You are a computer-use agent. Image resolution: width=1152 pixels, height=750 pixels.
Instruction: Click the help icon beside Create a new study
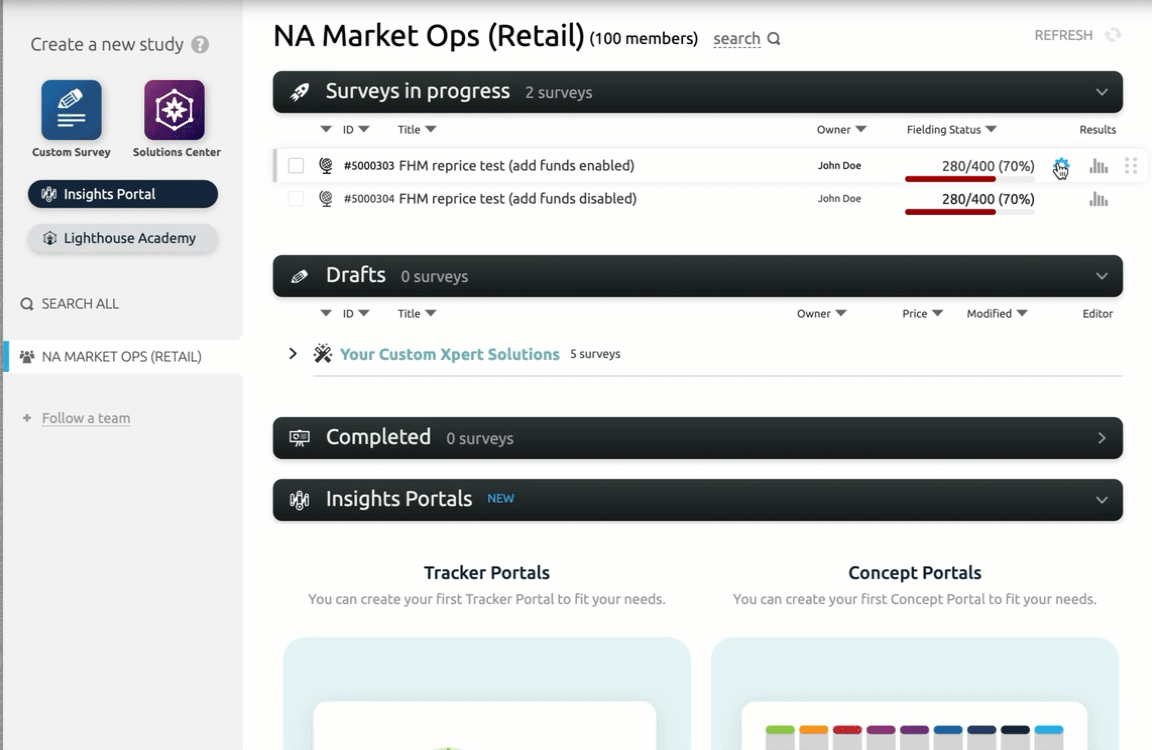(200, 45)
